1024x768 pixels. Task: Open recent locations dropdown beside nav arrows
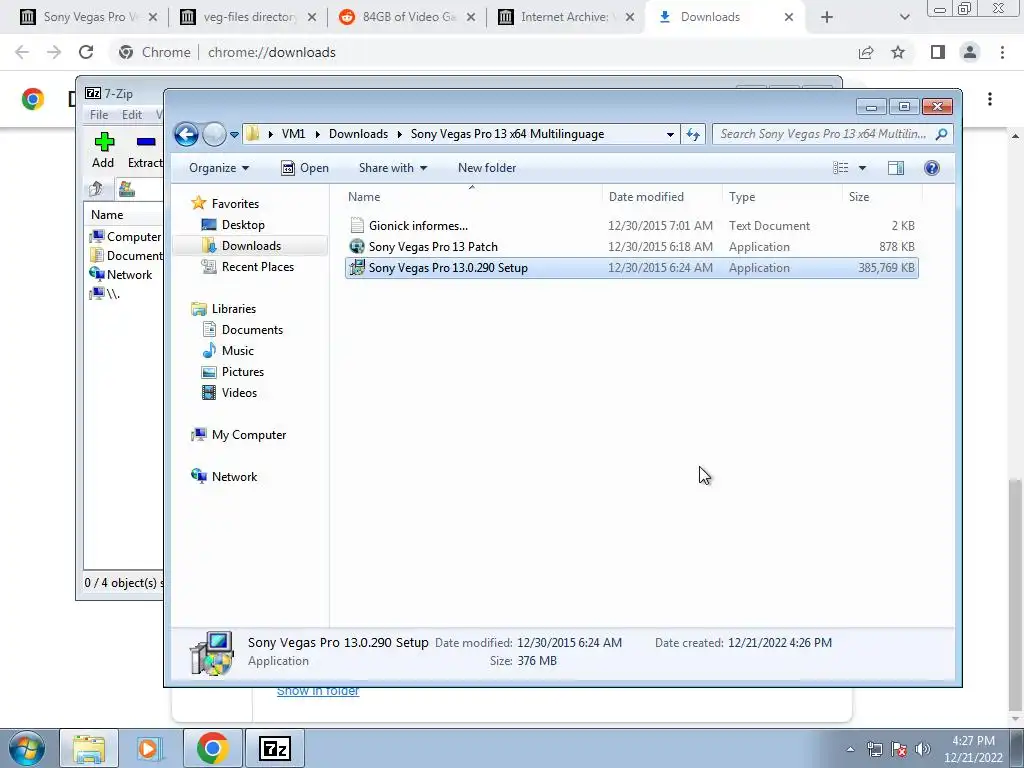click(x=234, y=135)
